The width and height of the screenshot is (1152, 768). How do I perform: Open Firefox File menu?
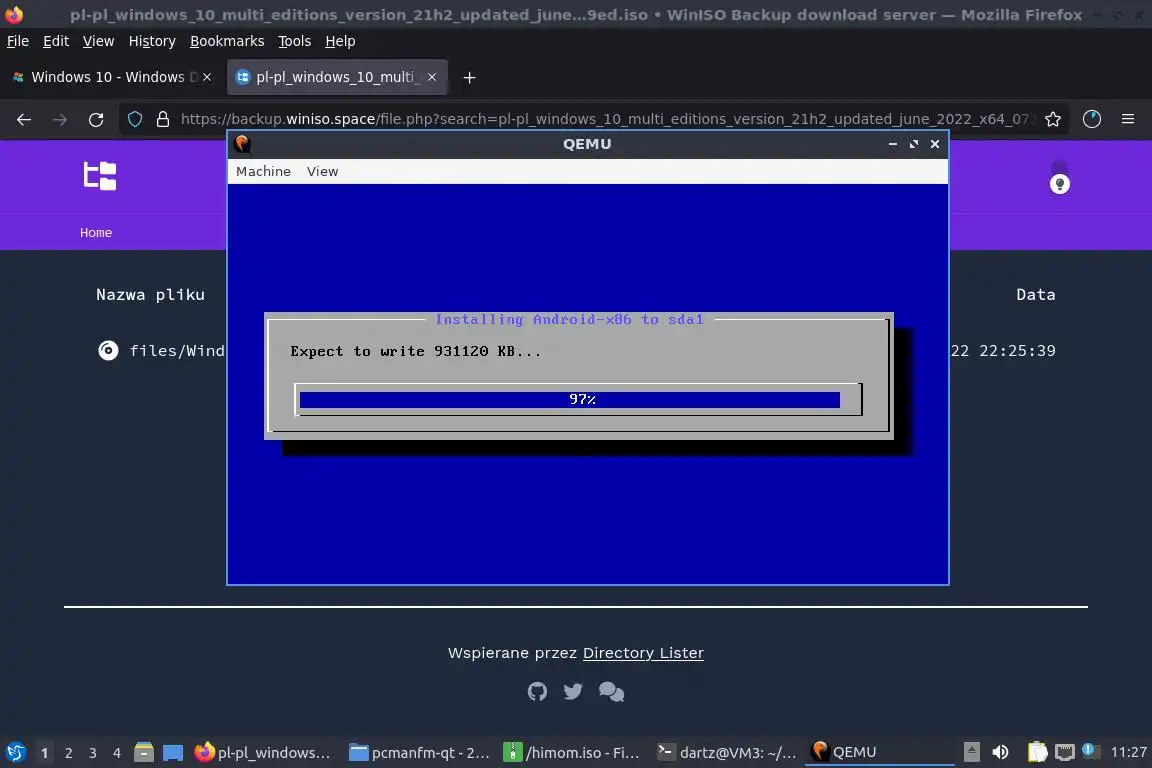click(x=18, y=41)
